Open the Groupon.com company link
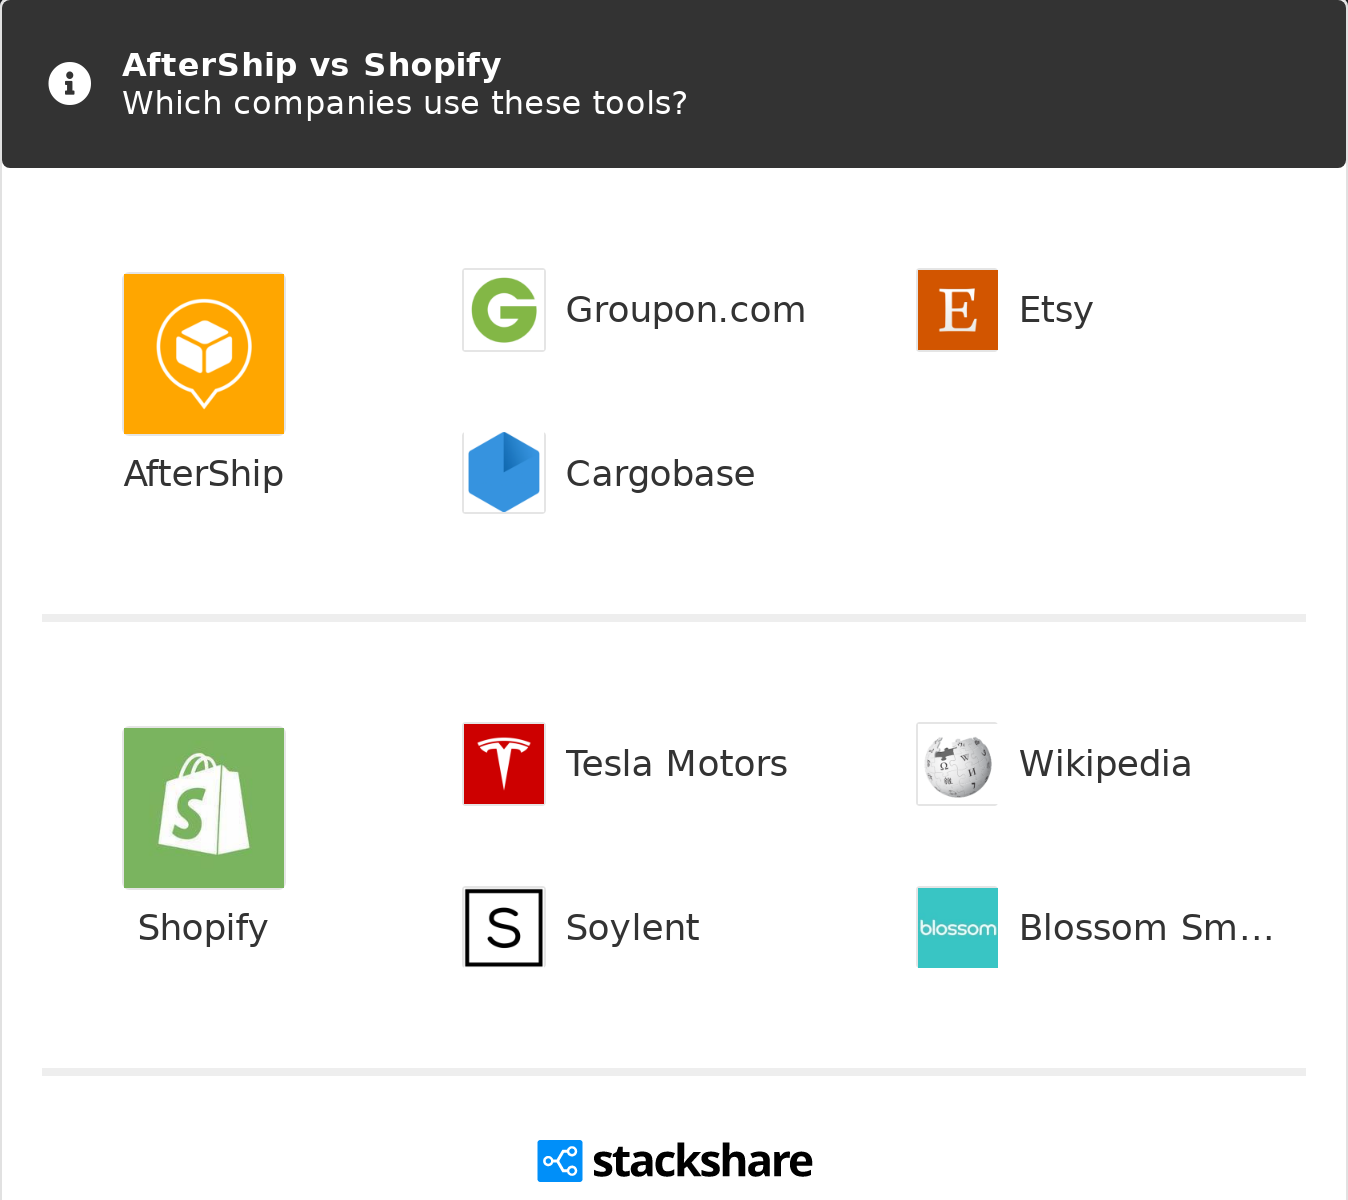The height and width of the screenshot is (1200, 1348). [686, 310]
